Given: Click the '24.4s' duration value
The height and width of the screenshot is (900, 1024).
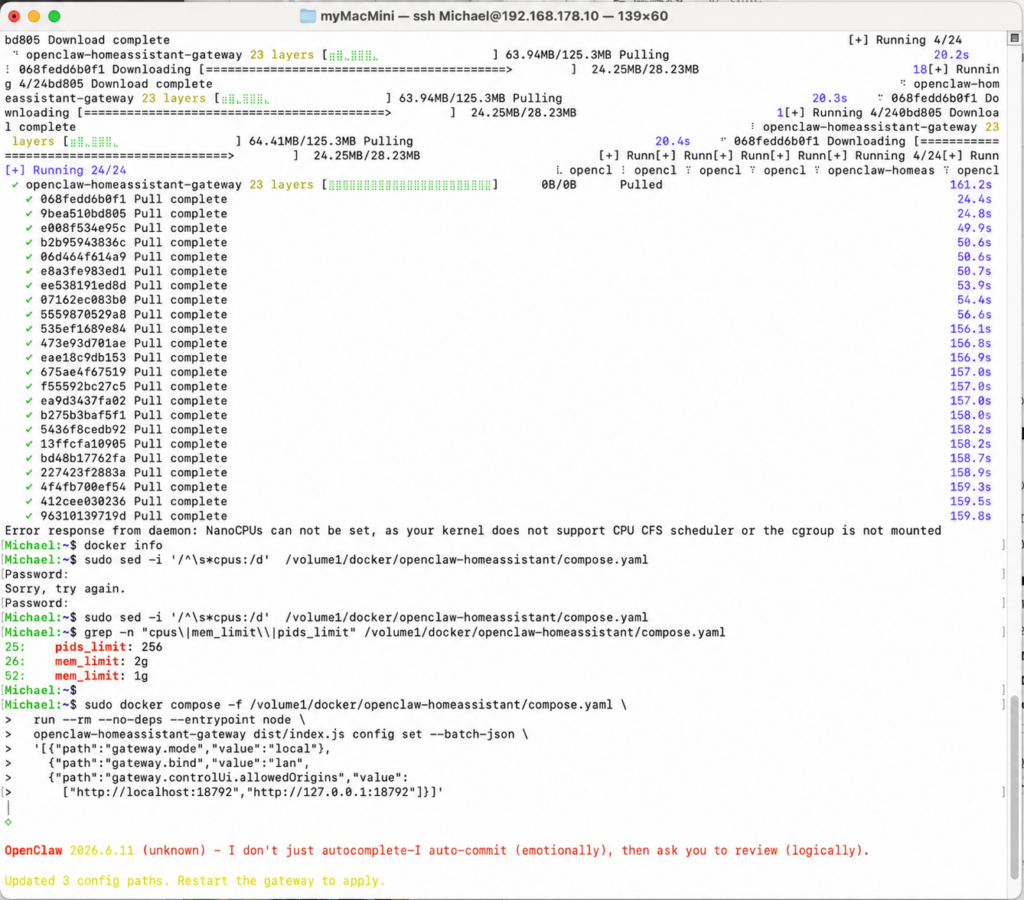Looking at the screenshot, I should tap(974, 199).
